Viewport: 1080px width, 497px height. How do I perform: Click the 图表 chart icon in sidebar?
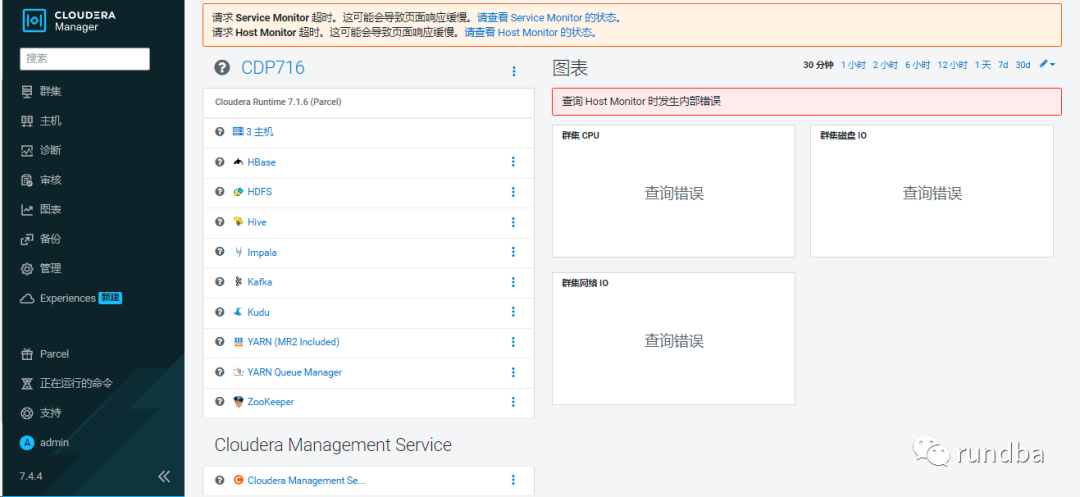click(28, 210)
